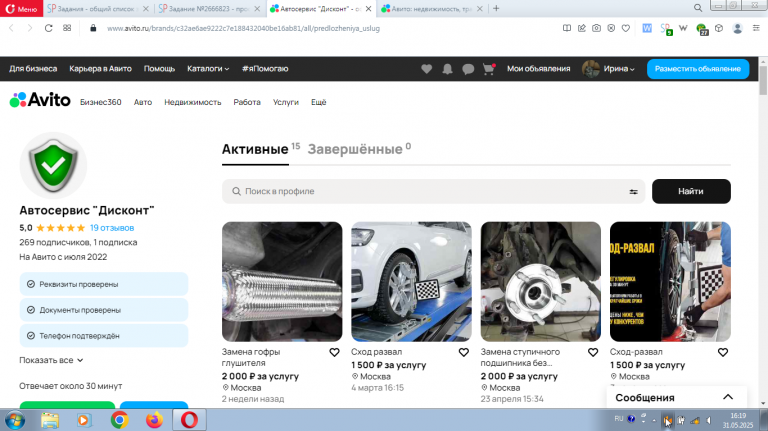Favorite the Замена ступичного подшипника listing
The image size is (768, 431).
point(593,353)
